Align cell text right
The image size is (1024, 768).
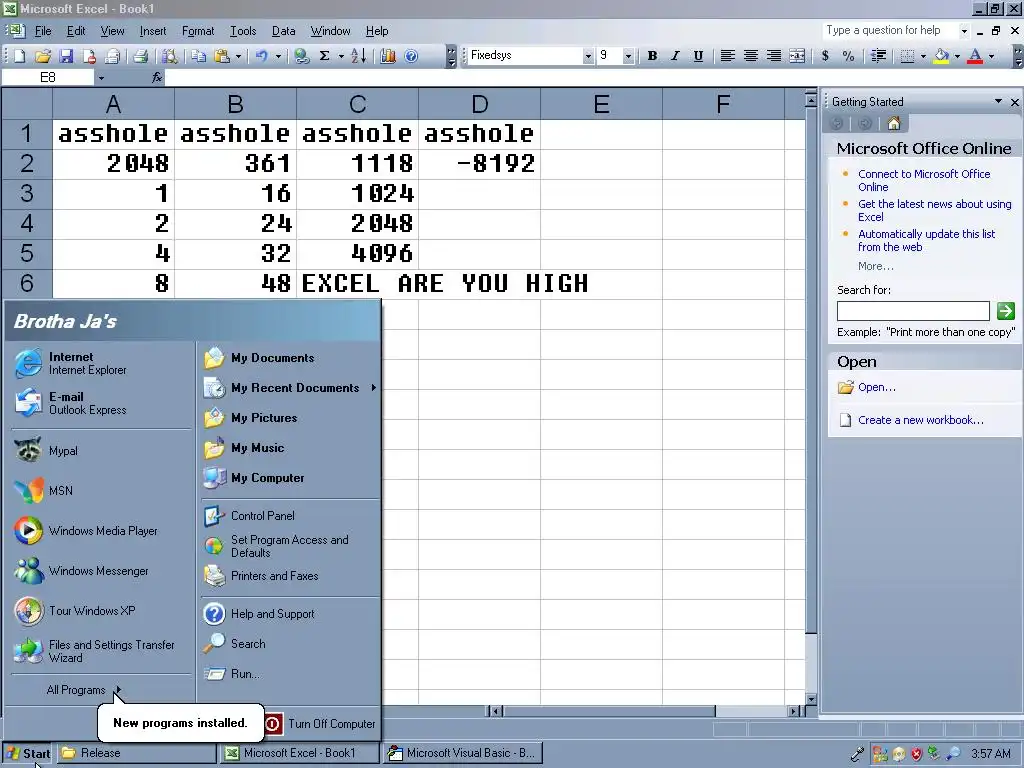pos(774,56)
